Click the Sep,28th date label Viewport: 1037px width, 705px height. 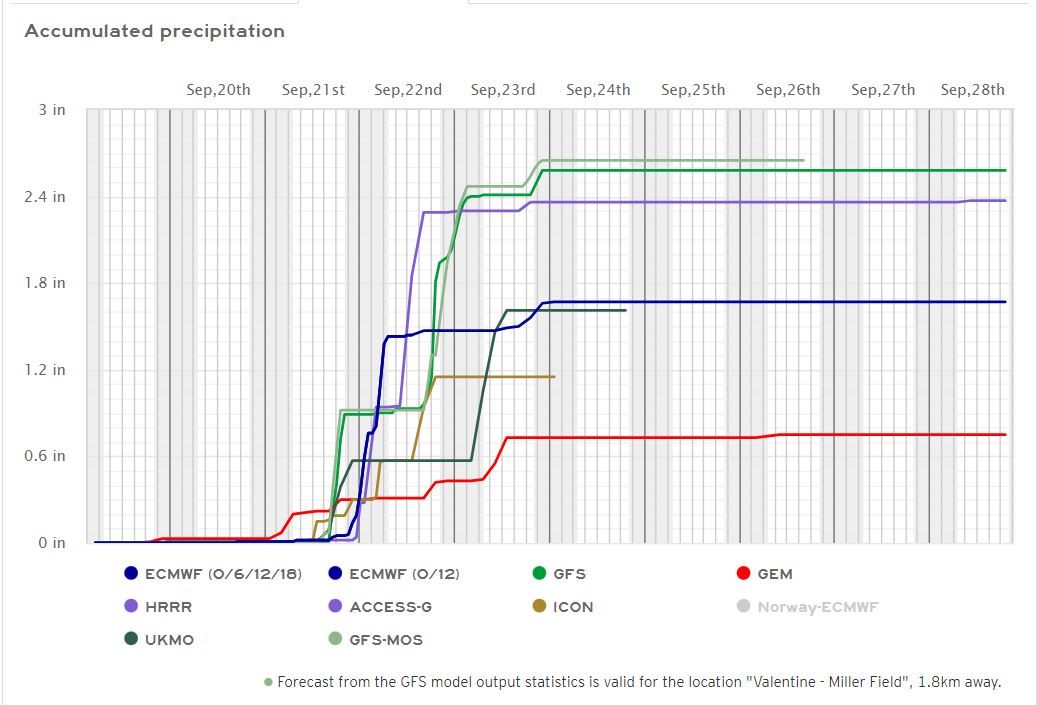tap(972, 90)
